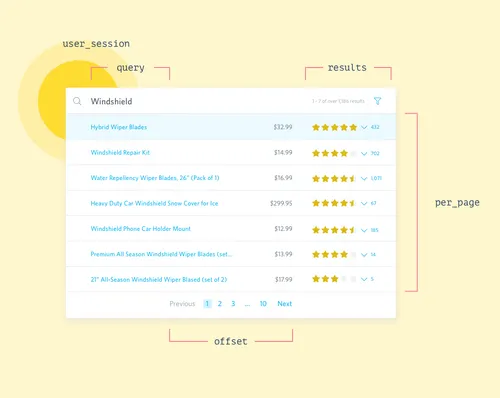Open the 67 reviews count
500x398 pixels.
(373, 203)
